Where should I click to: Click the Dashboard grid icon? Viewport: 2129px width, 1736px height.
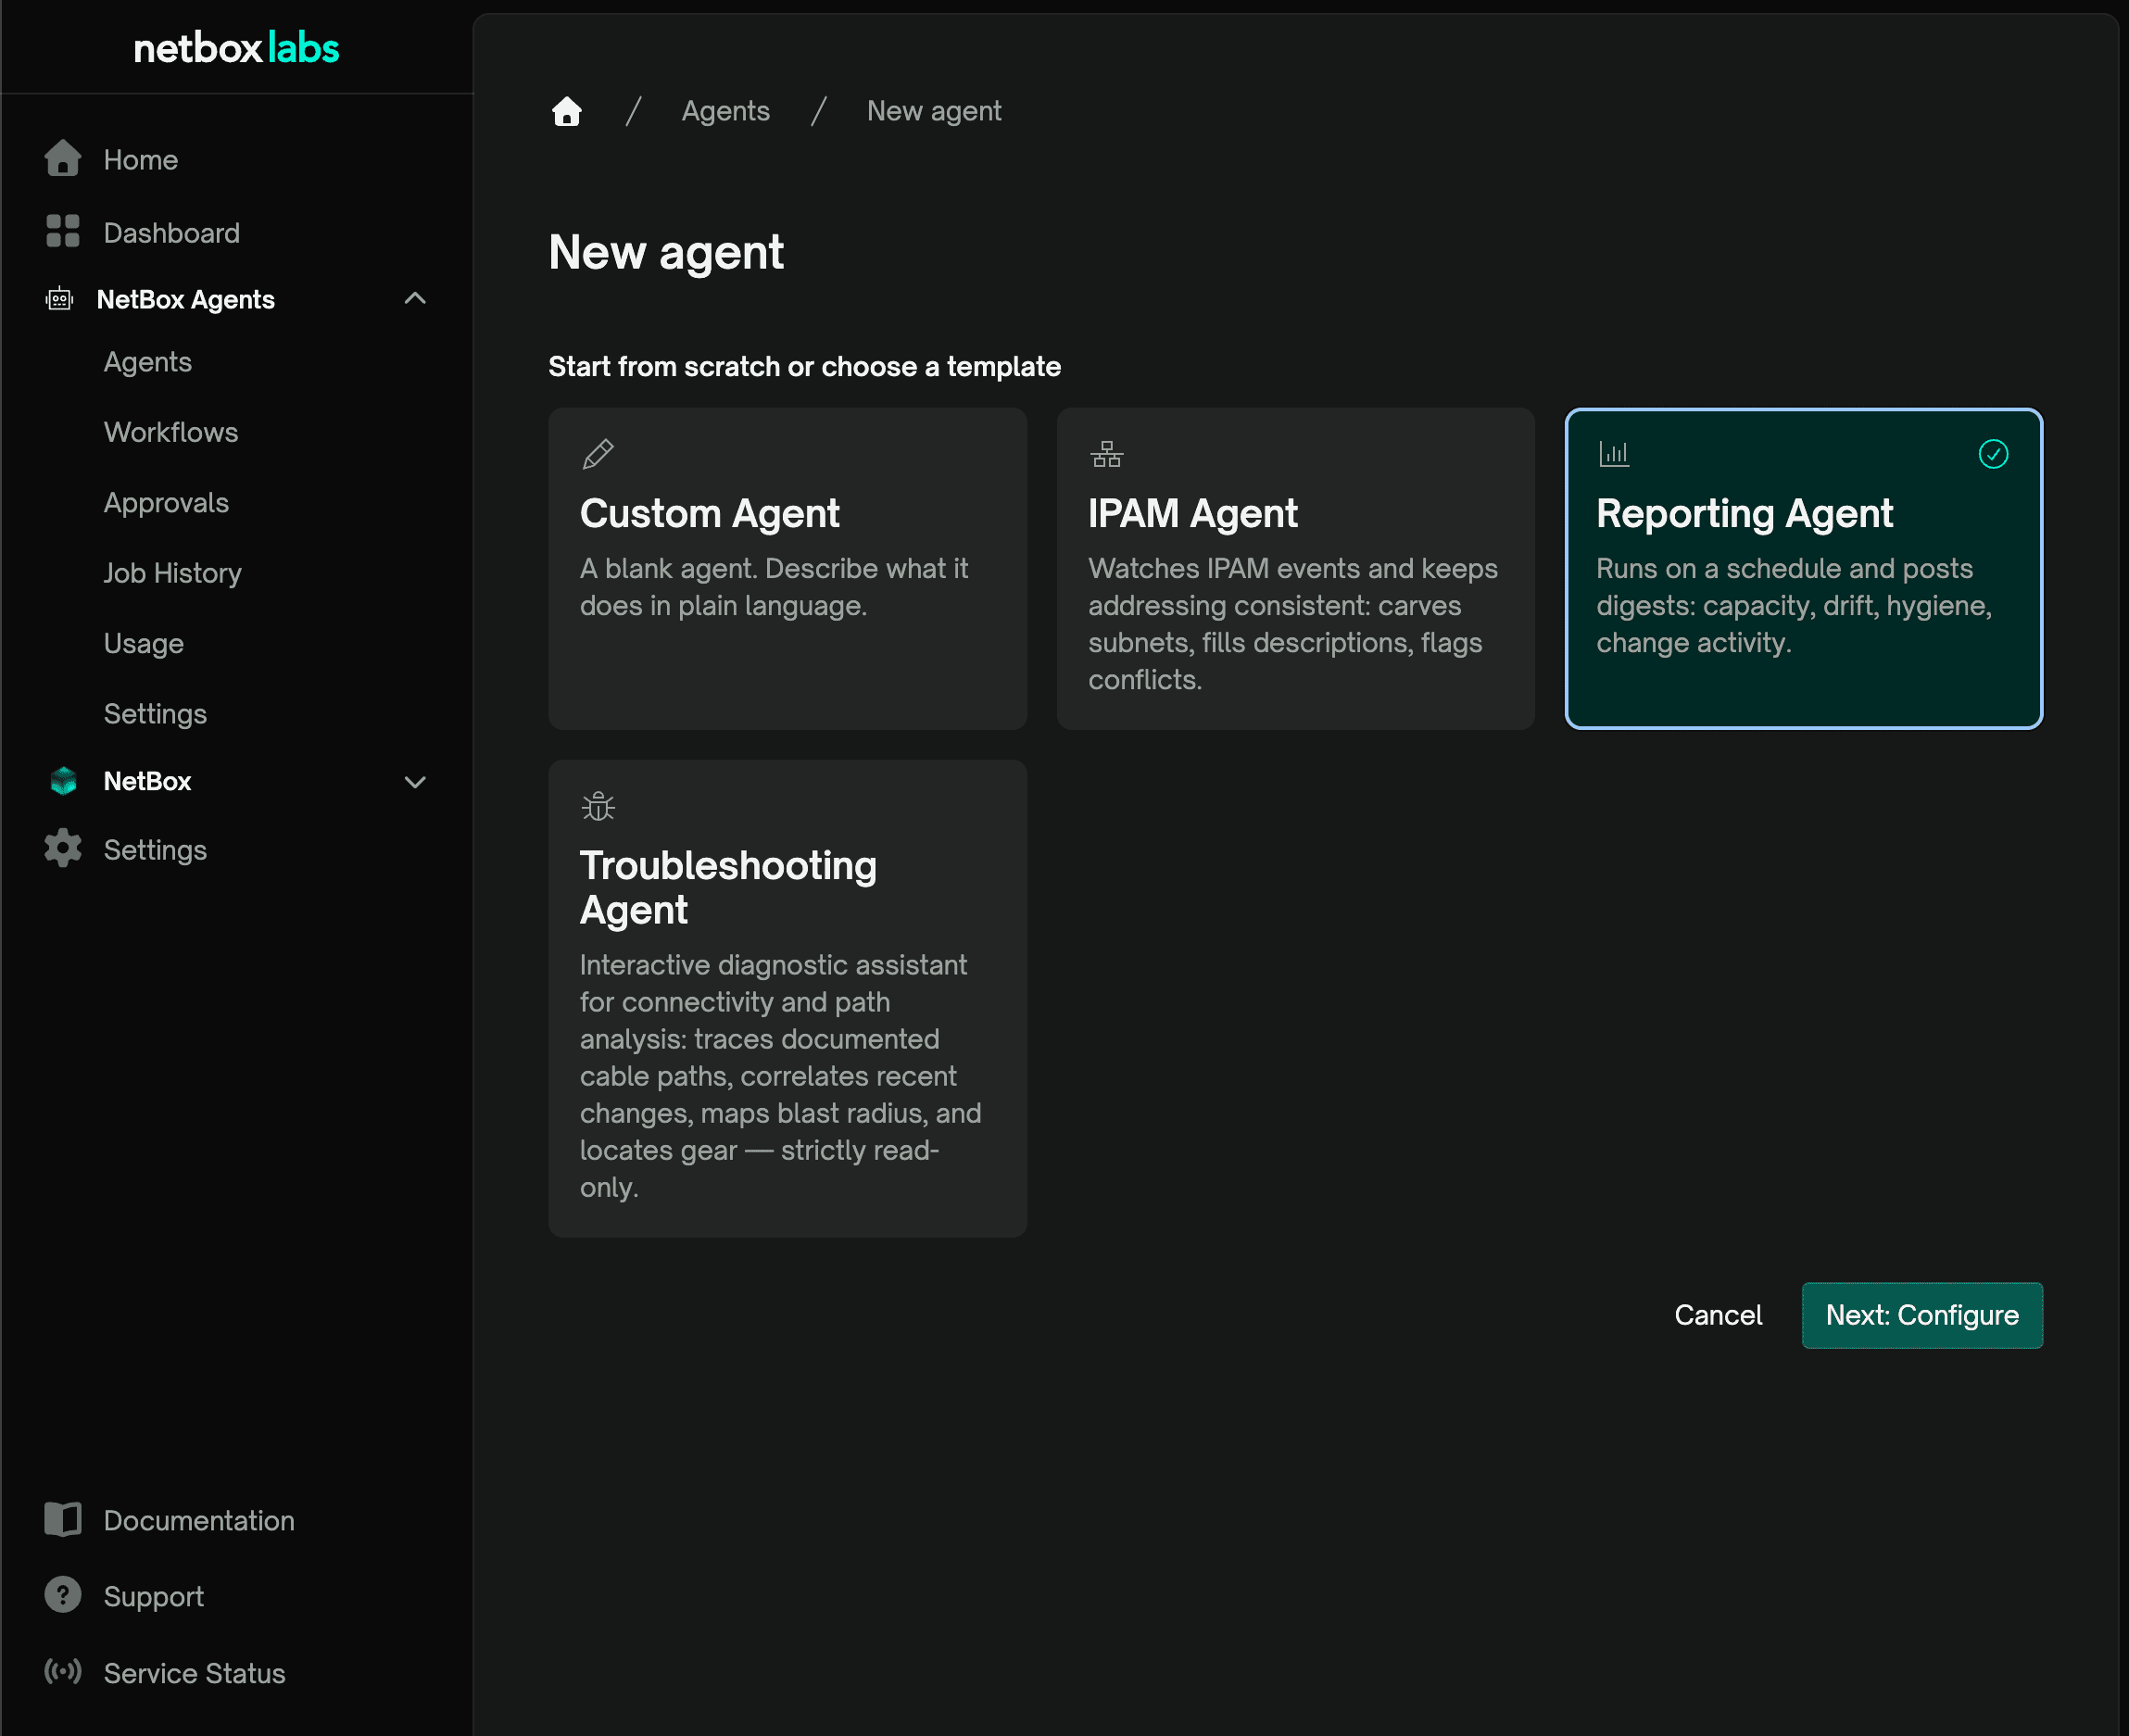(63, 231)
